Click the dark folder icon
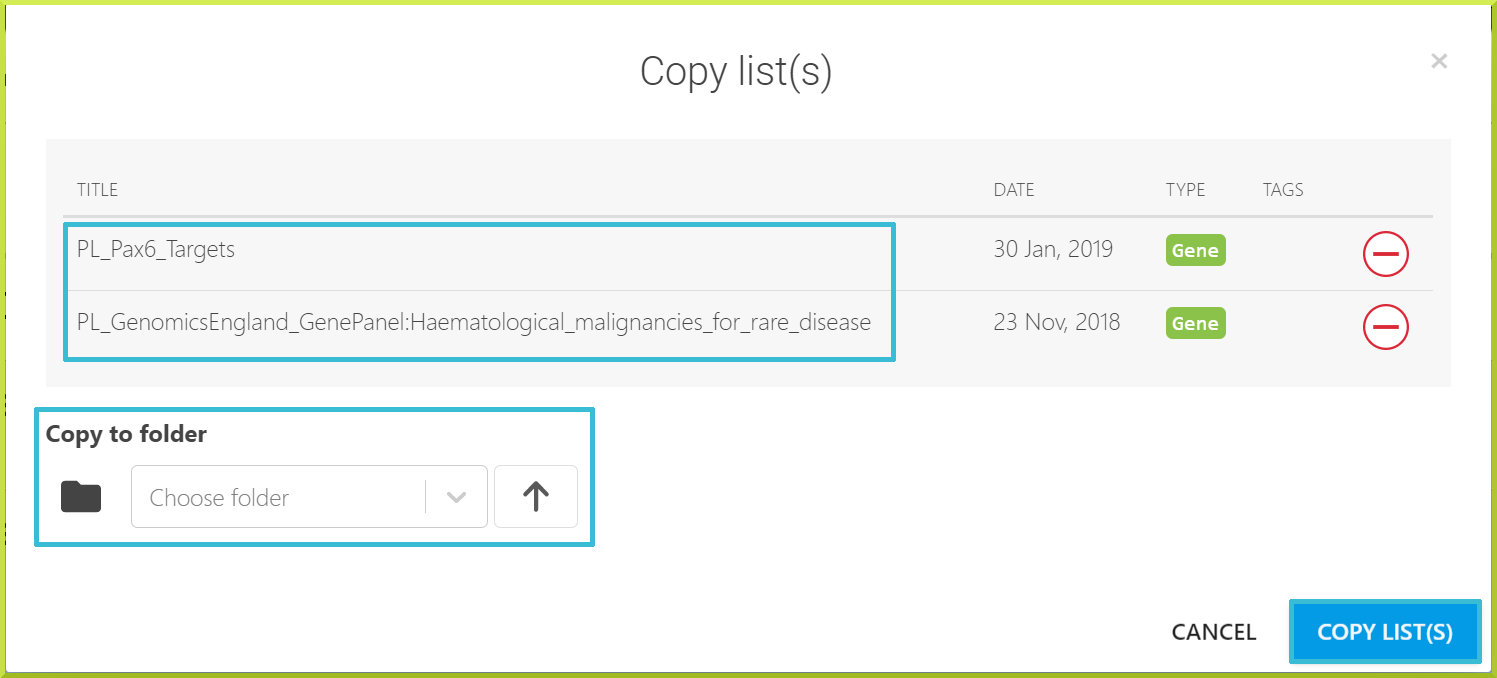The width and height of the screenshot is (1497, 678). (x=81, y=496)
